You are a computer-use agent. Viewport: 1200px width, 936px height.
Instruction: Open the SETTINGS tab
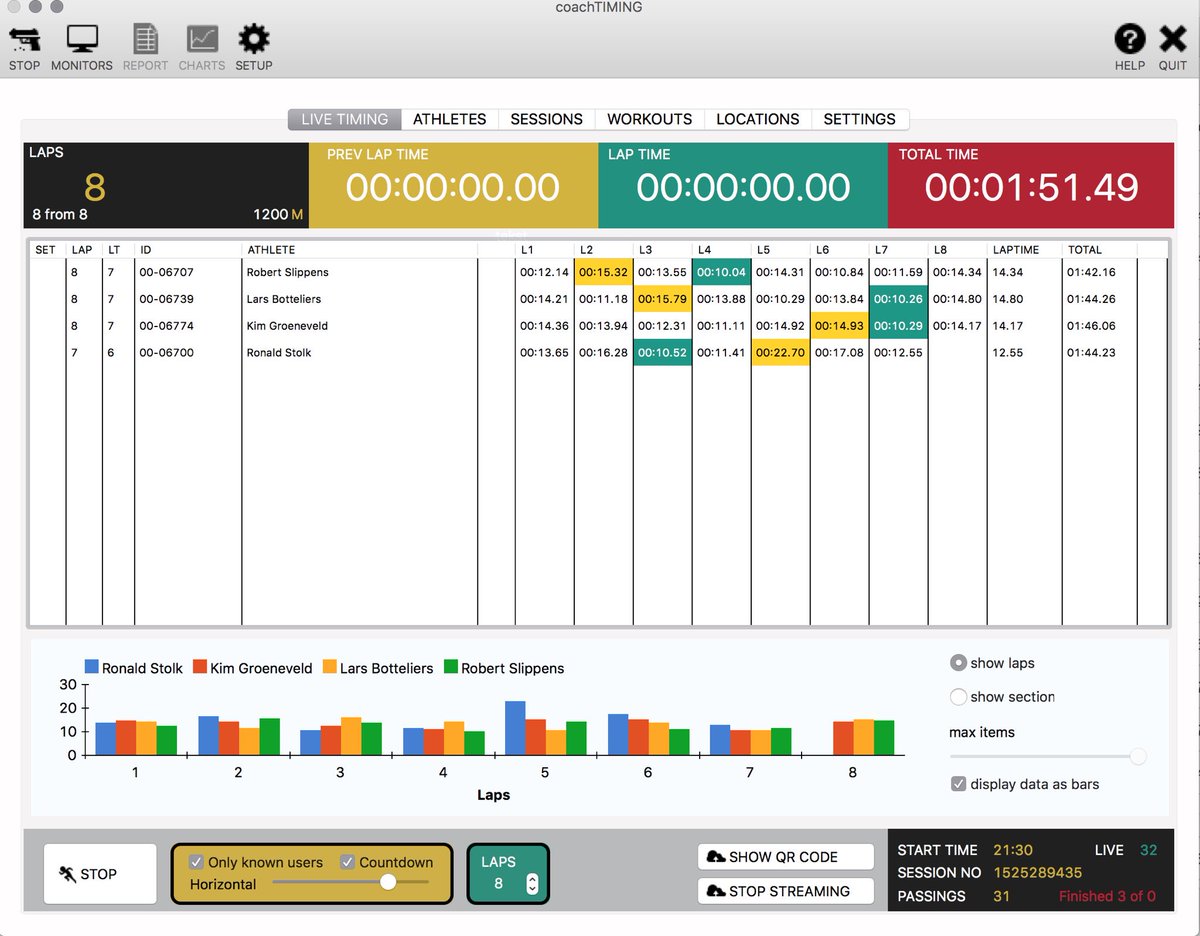coord(860,119)
